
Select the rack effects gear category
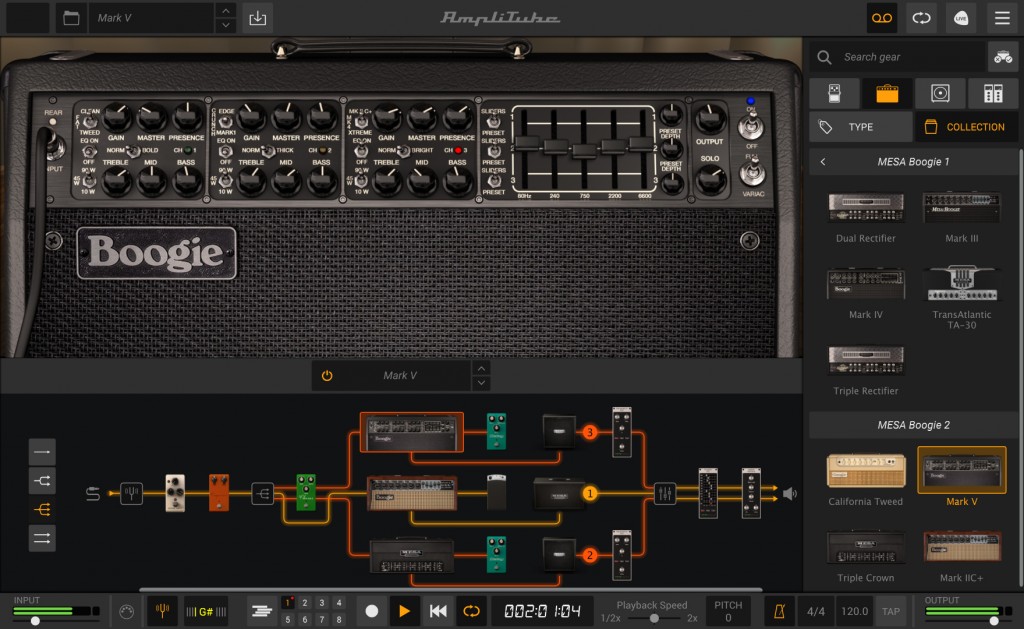coord(993,93)
